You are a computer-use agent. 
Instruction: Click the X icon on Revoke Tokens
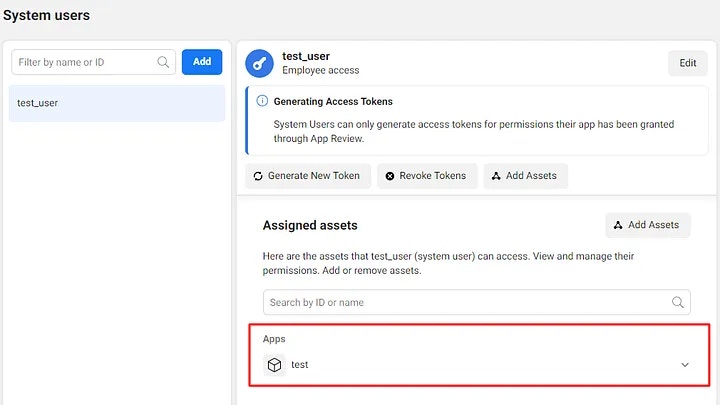point(390,176)
